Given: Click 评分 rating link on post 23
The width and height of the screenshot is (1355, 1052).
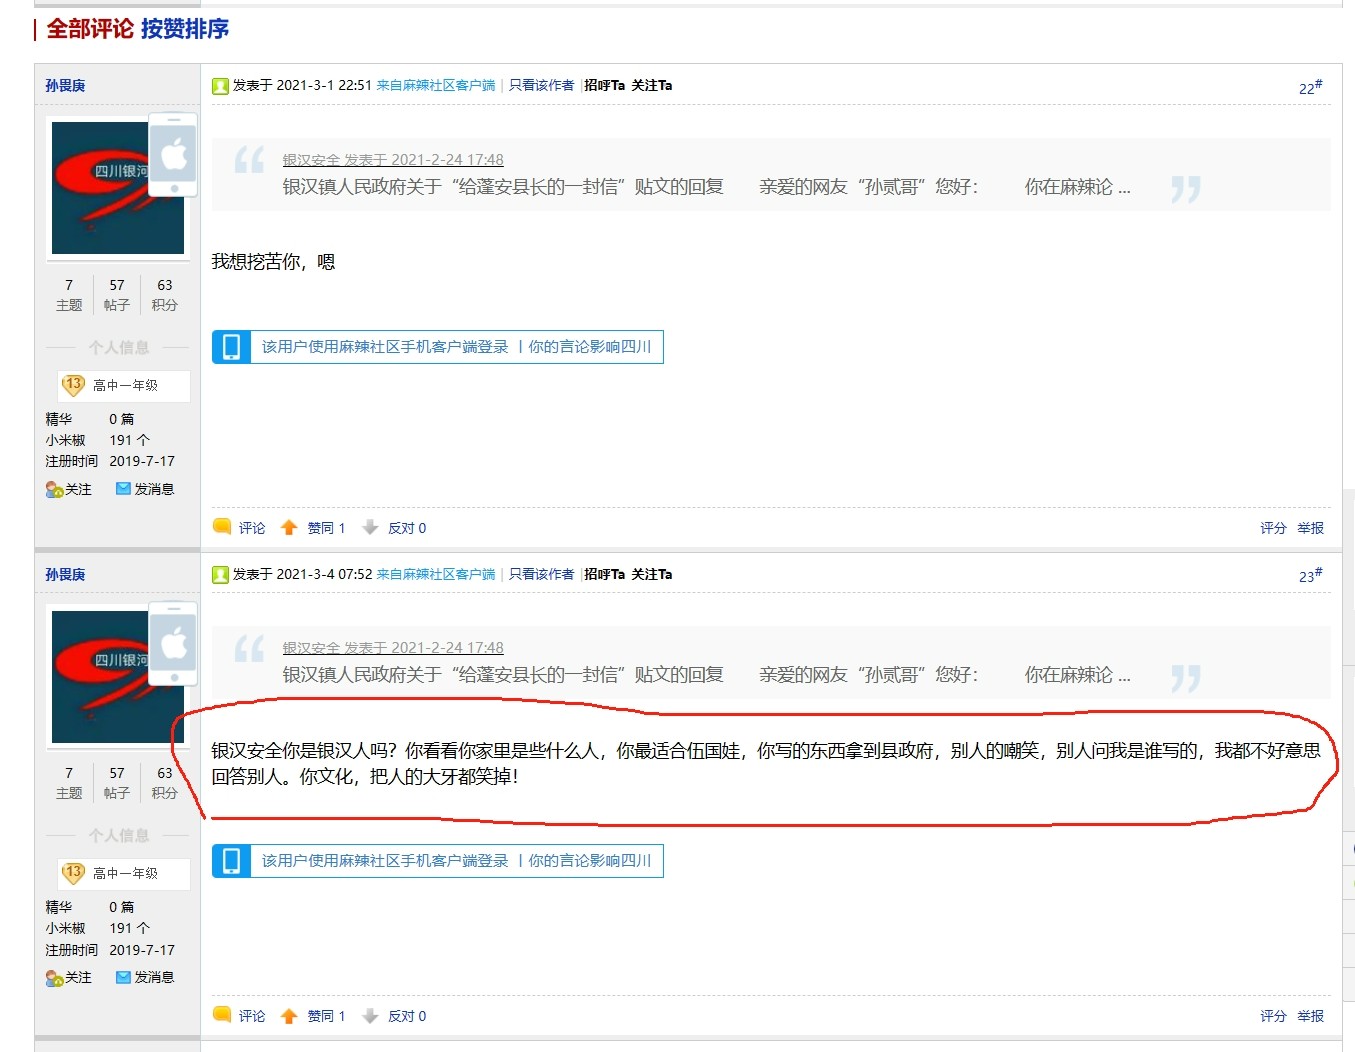Looking at the screenshot, I should tap(1272, 1016).
